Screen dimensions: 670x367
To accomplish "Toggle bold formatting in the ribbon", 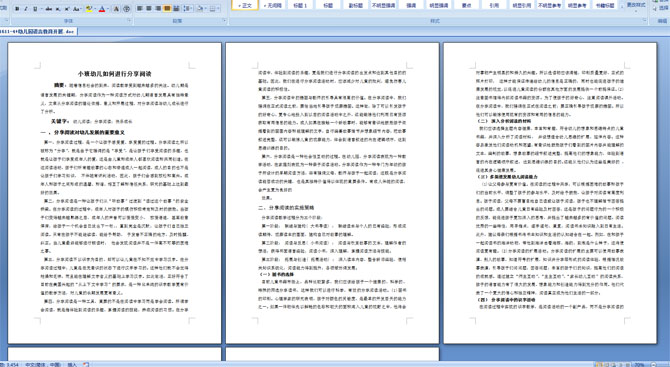I will [17, 9].
